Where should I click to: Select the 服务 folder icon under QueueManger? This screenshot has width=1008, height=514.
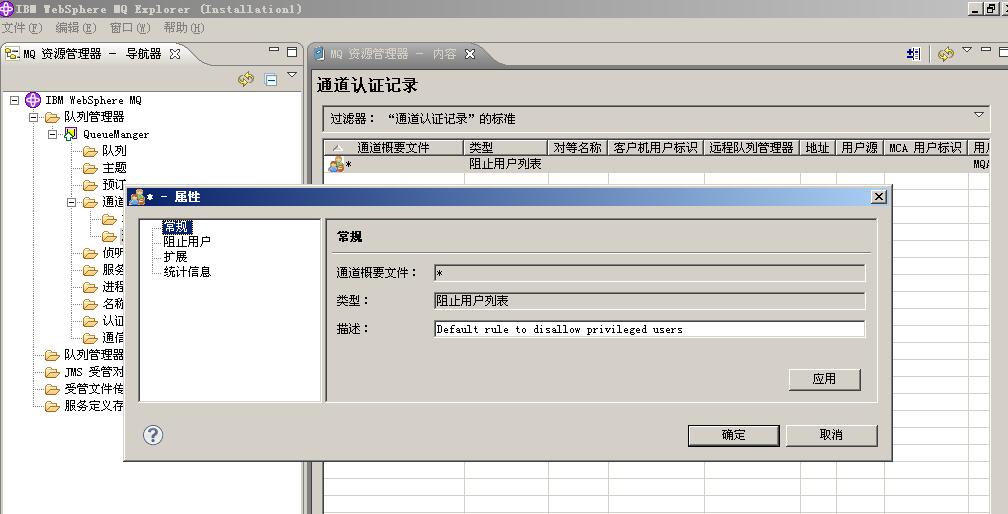[90, 270]
